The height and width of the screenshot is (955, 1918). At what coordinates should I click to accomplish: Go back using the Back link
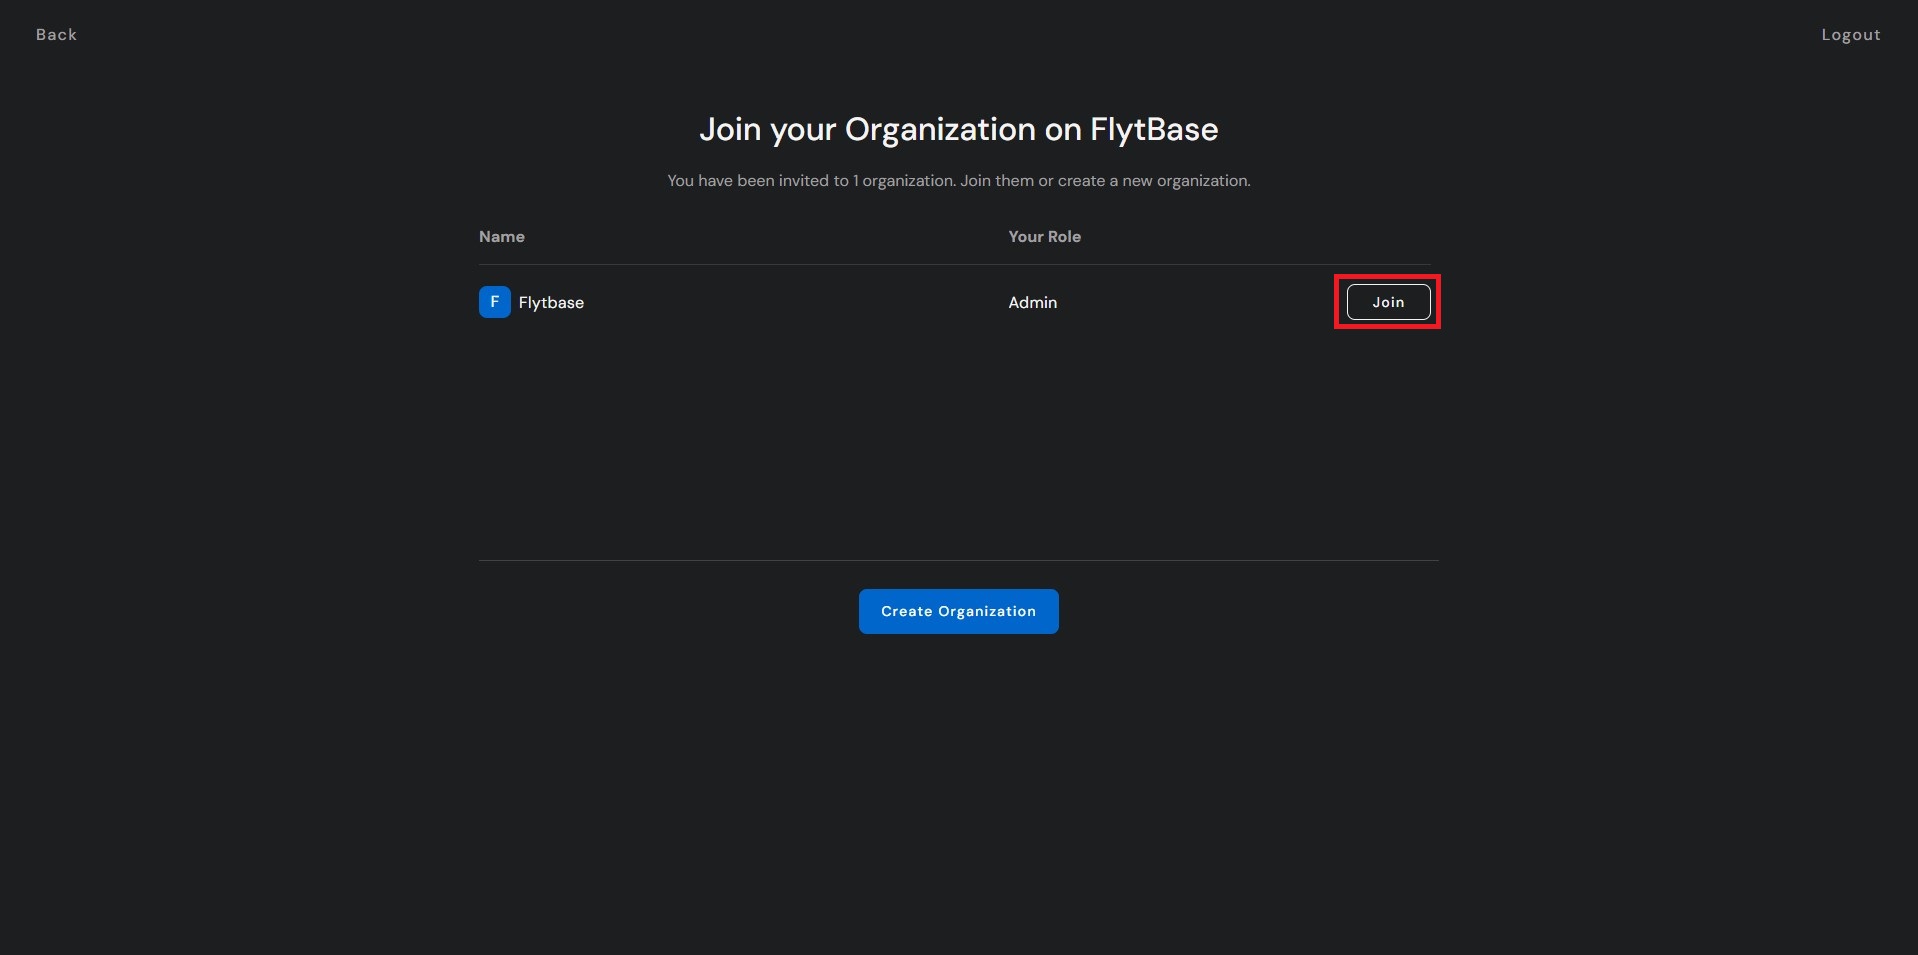(x=56, y=35)
